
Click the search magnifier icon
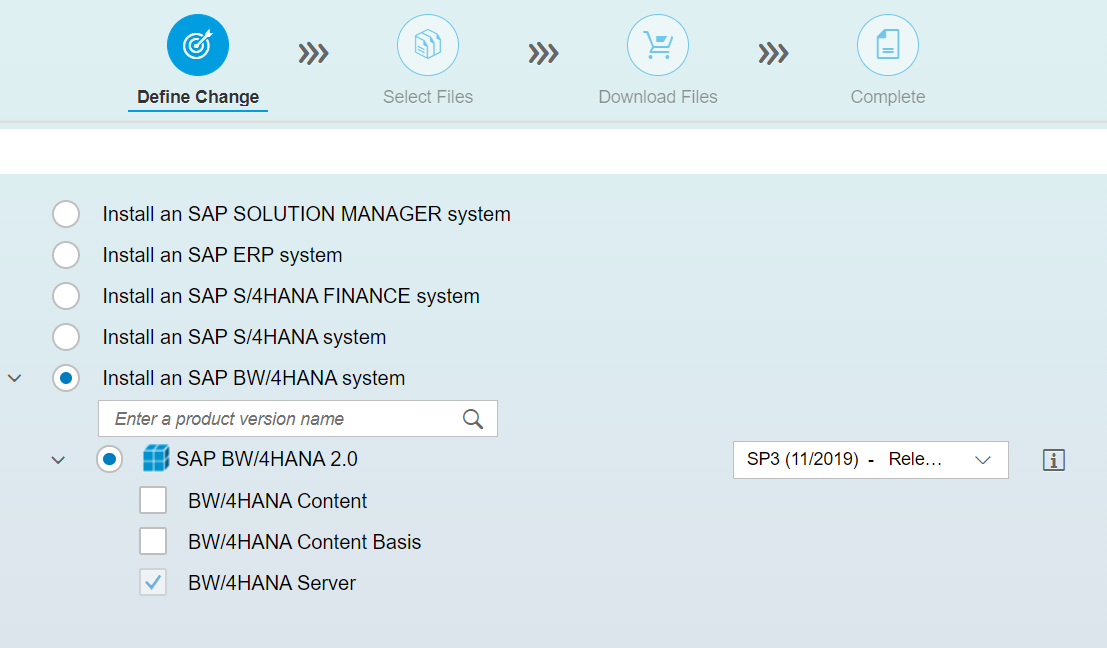click(x=472, y=419)
